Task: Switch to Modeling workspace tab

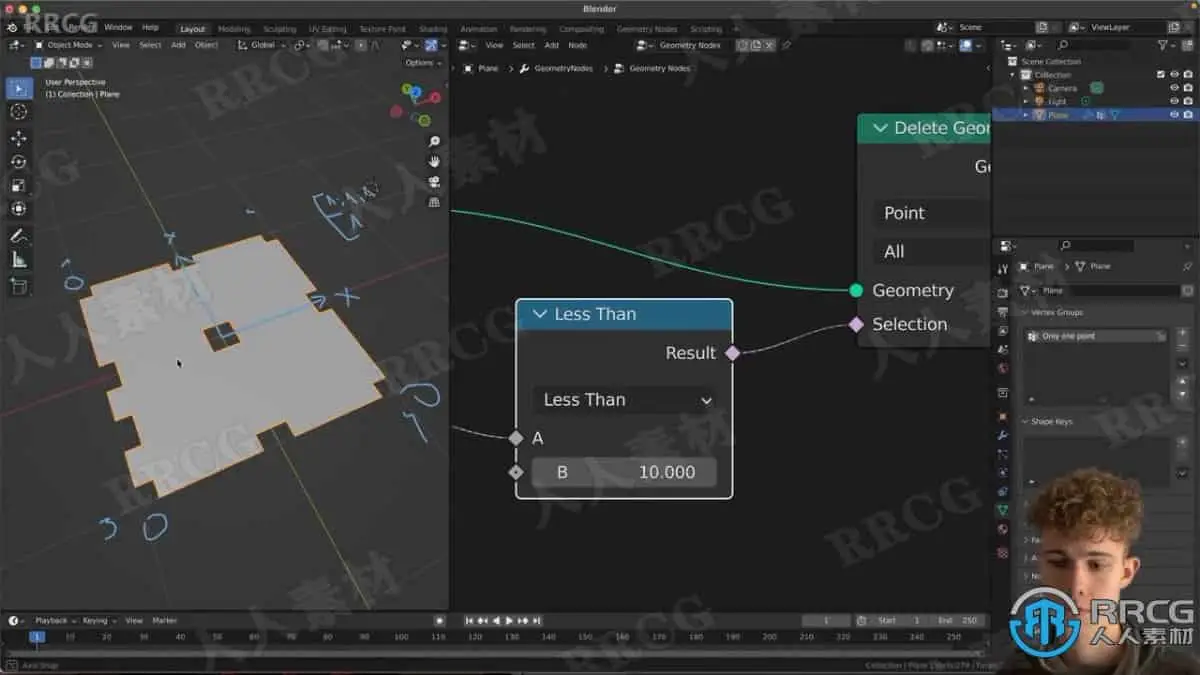Action: (234, 29)
